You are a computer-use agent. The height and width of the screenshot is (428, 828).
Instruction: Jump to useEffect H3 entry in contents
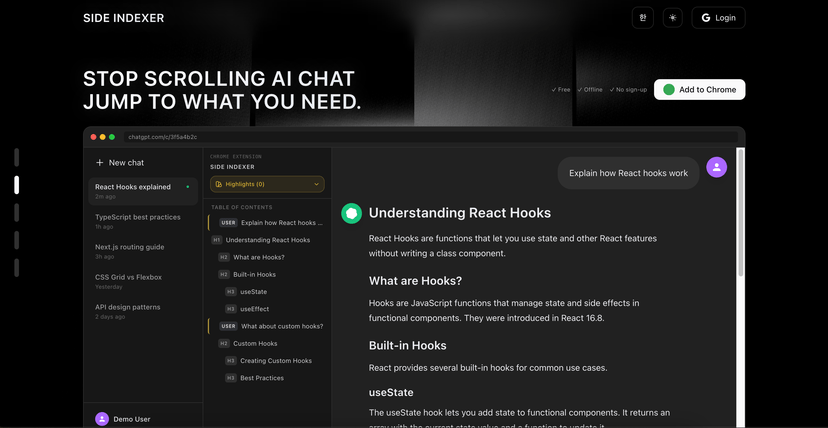254,309
